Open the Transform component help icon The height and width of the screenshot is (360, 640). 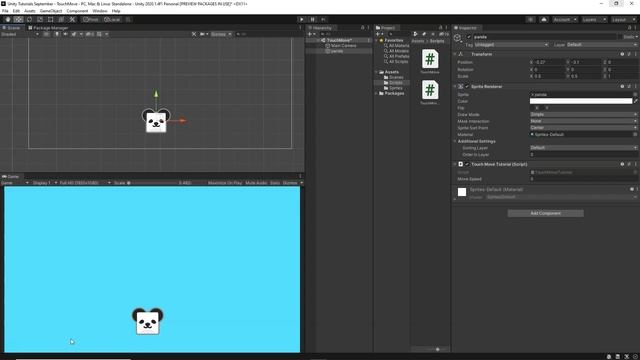coord(622,54)
